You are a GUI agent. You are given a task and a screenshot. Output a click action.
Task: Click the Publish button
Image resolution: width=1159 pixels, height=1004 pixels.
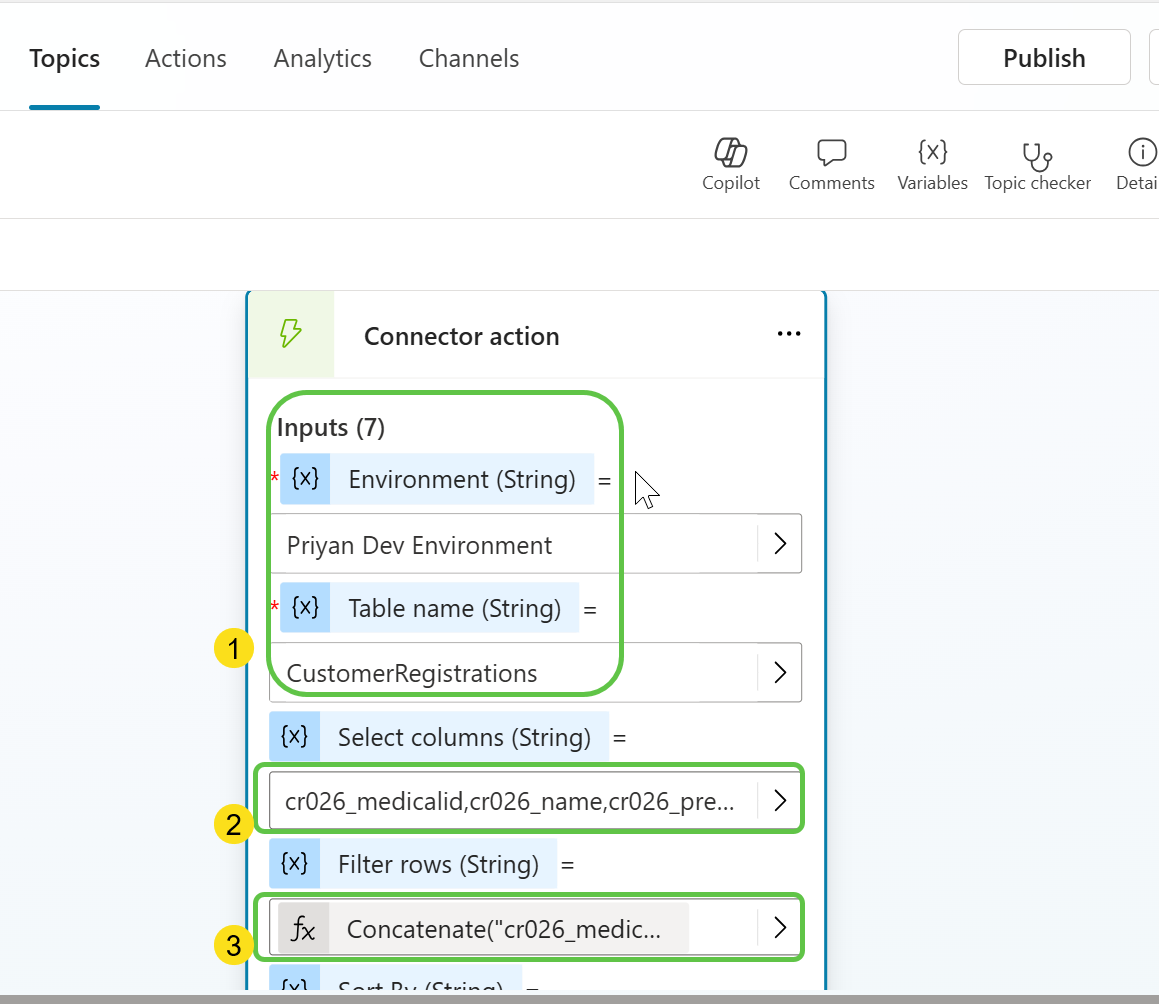click(1044, 58)
